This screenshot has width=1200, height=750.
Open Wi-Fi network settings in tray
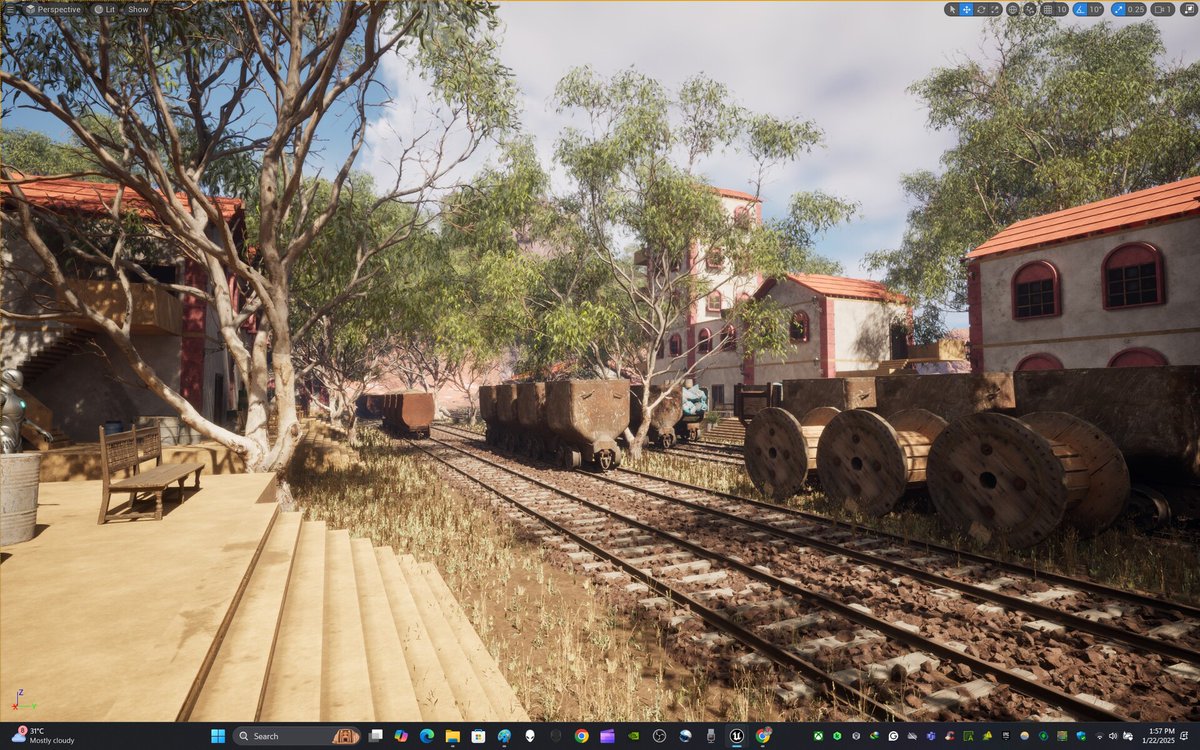[x=1100, y=736]
